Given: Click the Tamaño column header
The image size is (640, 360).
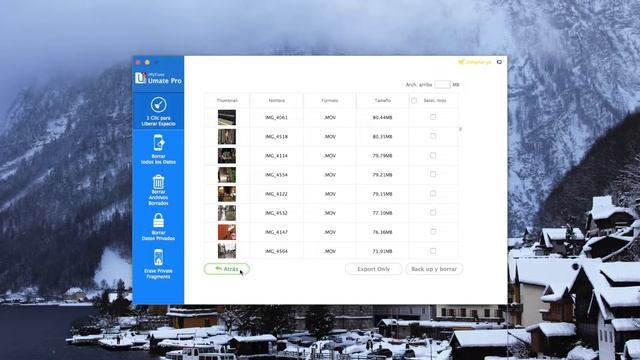Looking at the screenshot, I should pos(382,100).
